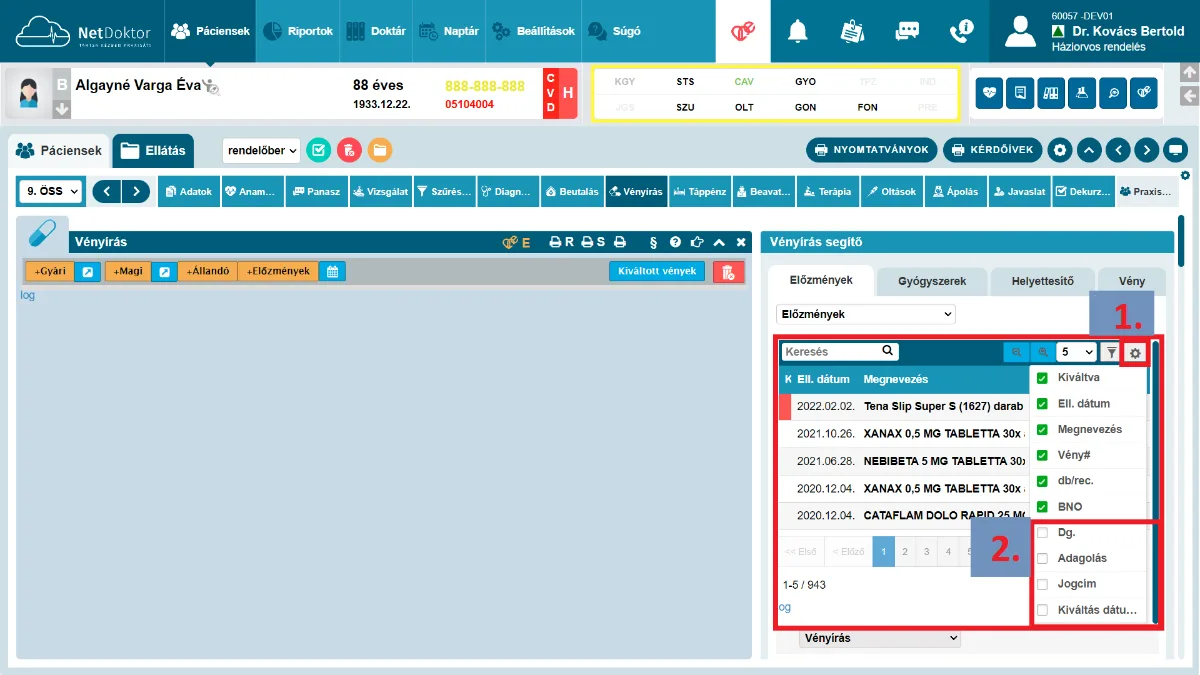The width and height of the screenshot is (1200, 675).
Task: Click the red trash icon in Vényírás toolbar
Action: [x=728, y=271]
